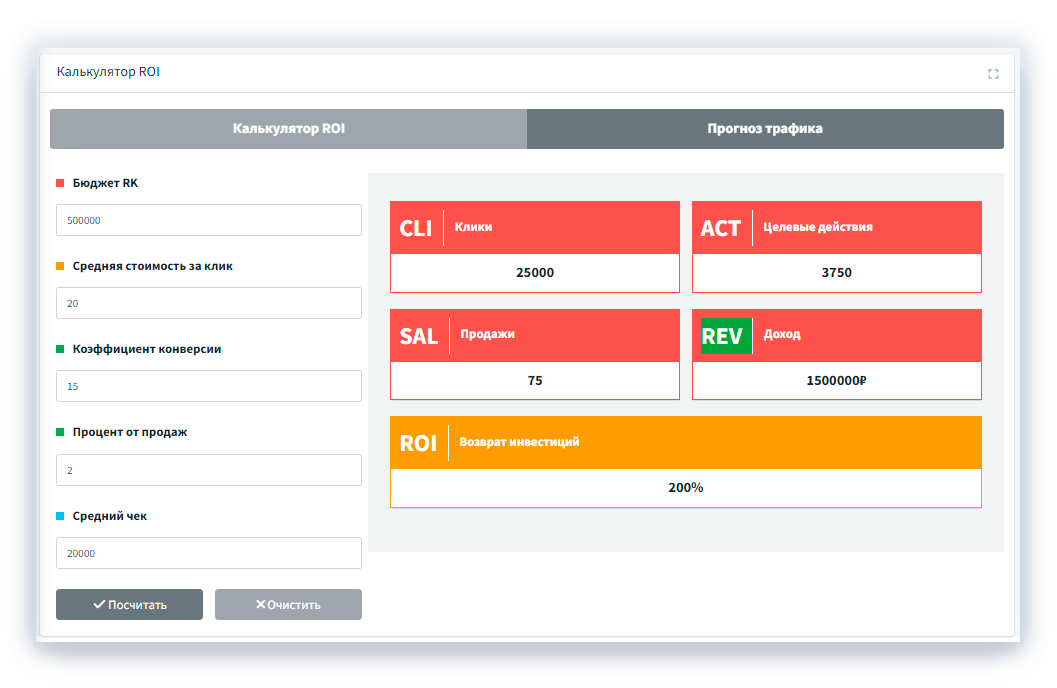Select the Калькулятор ROI tab
The height and width of the screenshot is (688, 1057).
pos(288,129)
